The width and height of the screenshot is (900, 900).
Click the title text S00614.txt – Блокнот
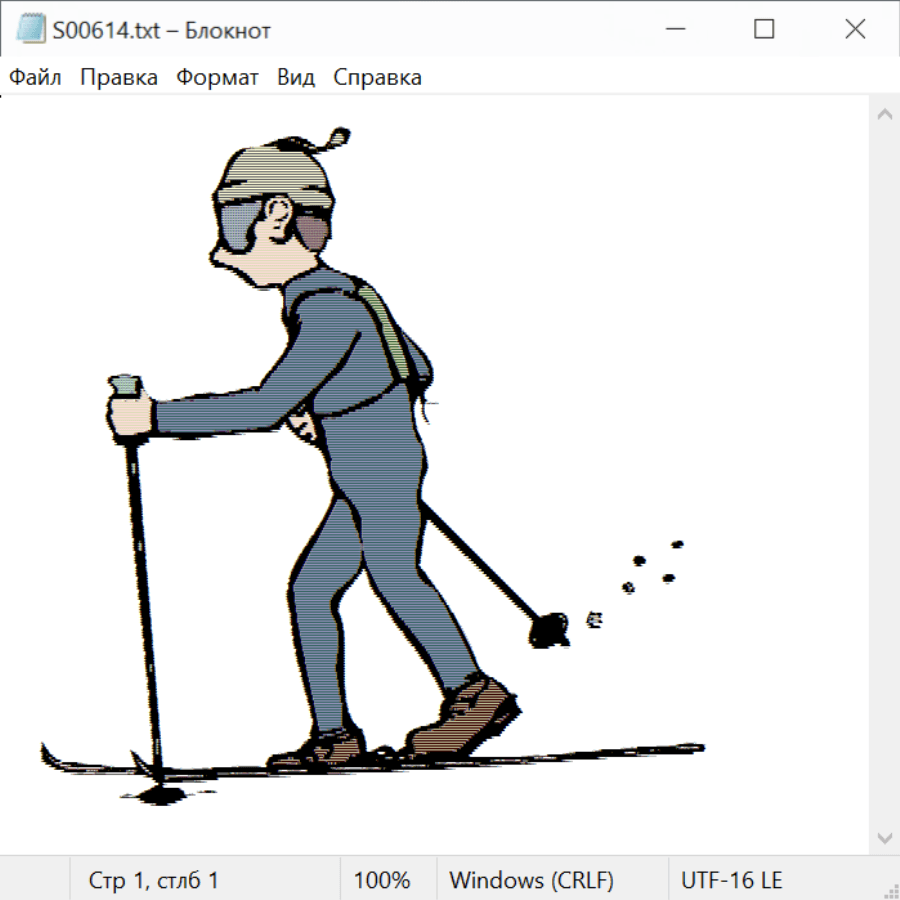coord(161,30)
